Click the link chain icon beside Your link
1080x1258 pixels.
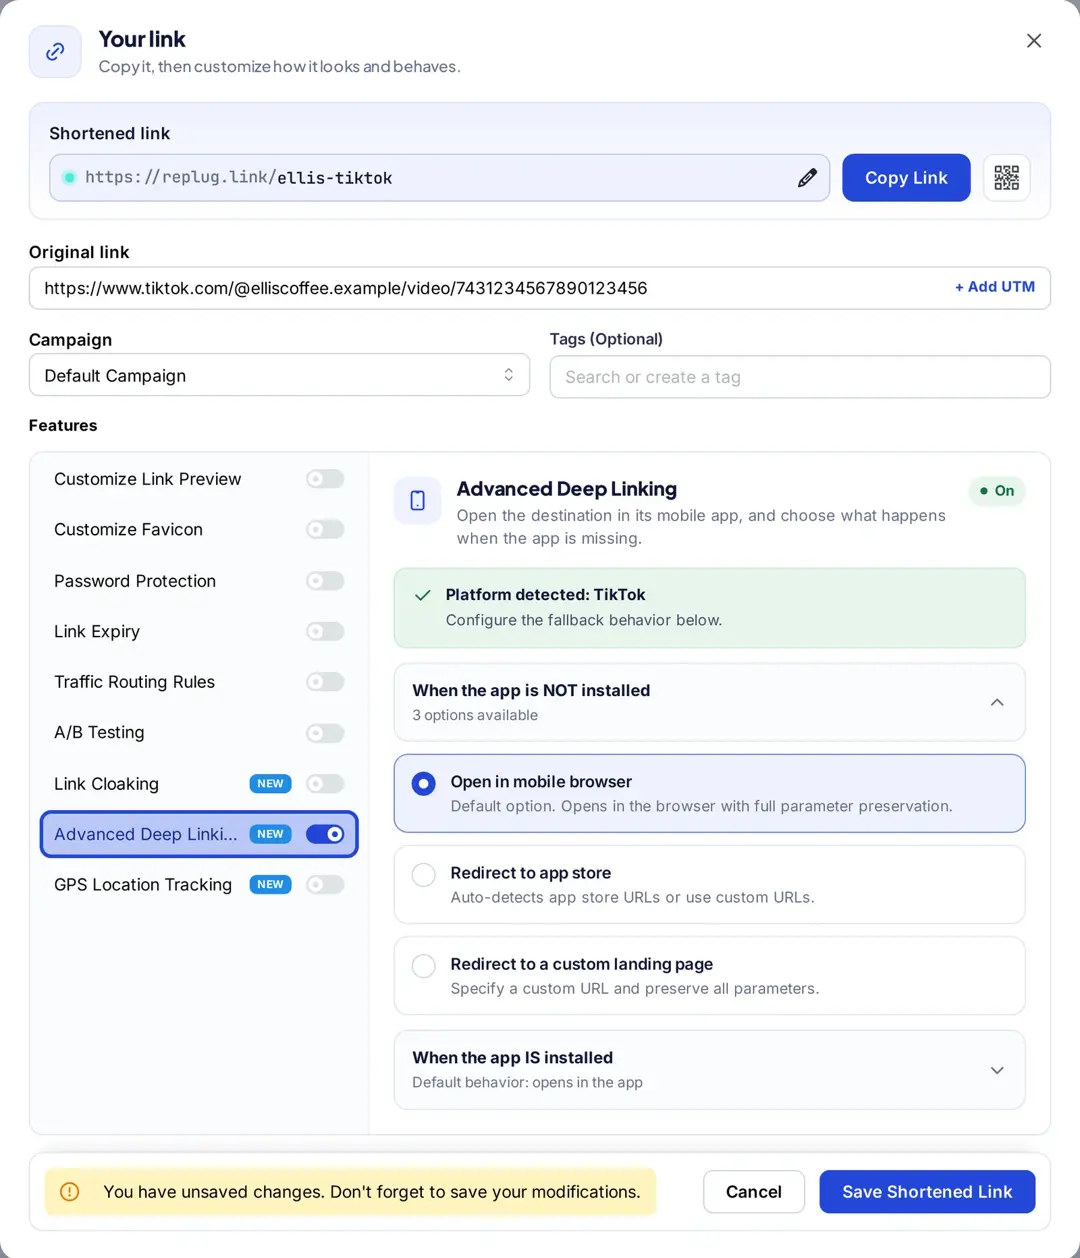(x=55, y=52)
